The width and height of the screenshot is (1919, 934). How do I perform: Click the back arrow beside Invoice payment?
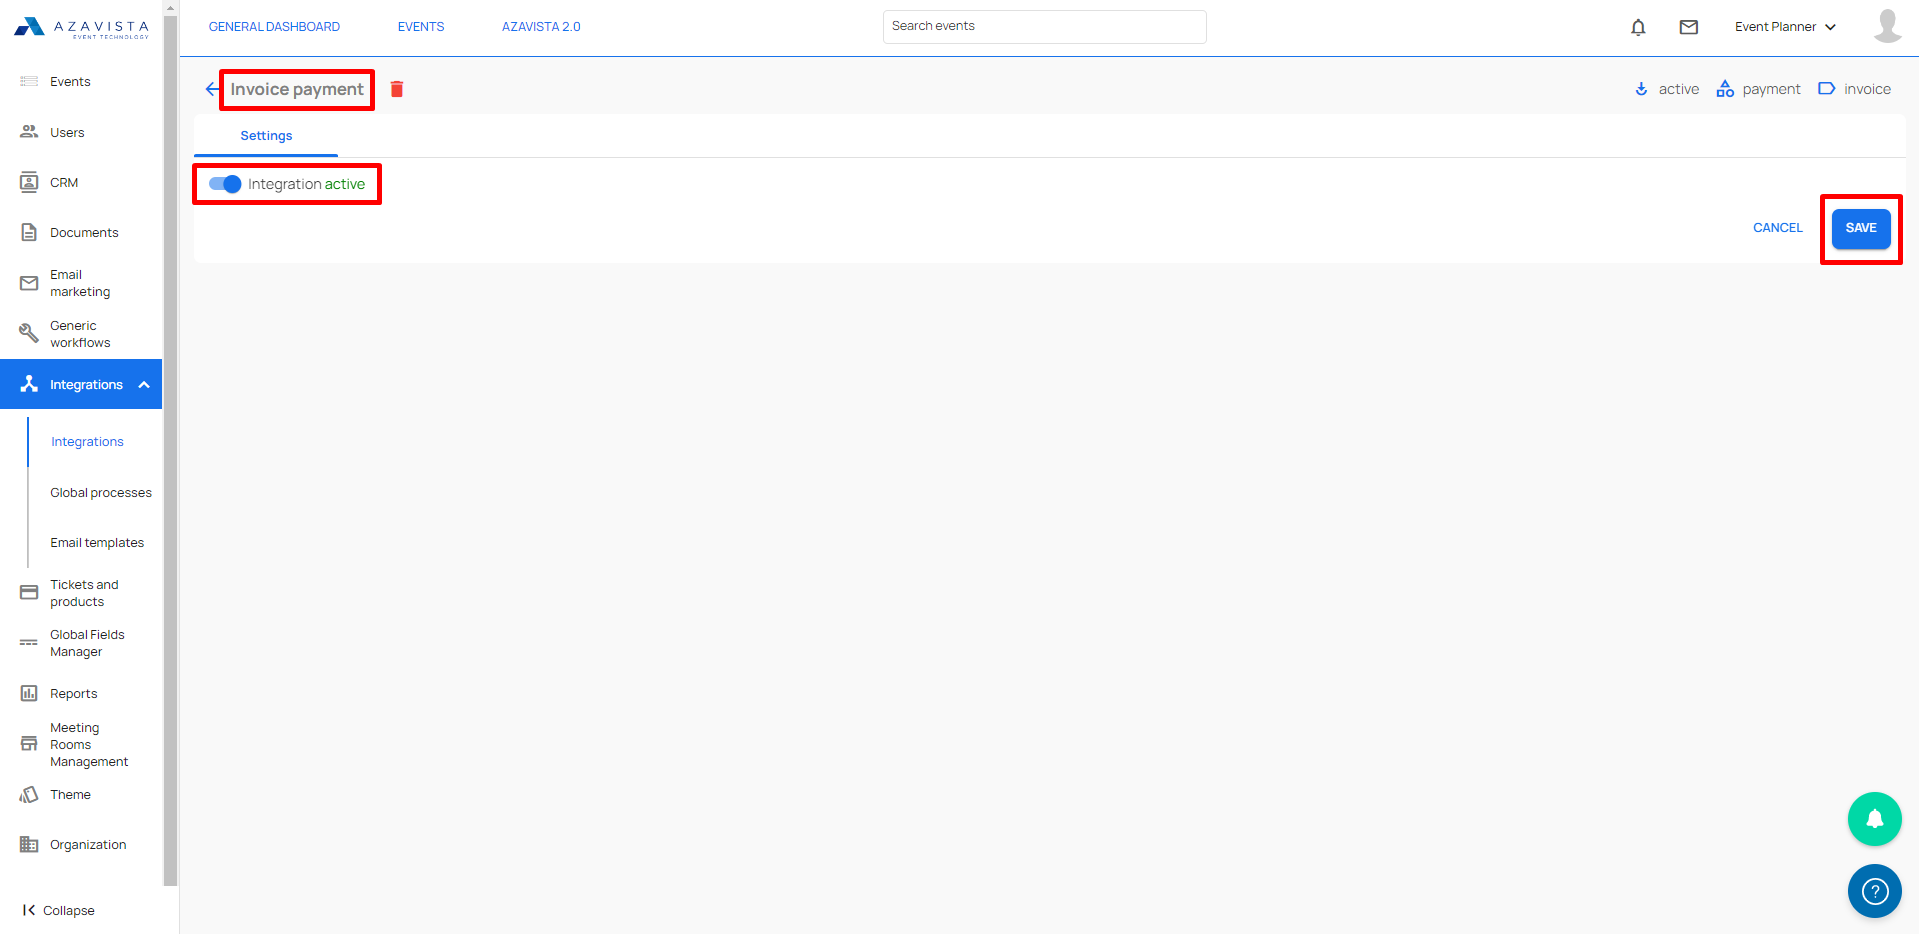tap(212, 89)
